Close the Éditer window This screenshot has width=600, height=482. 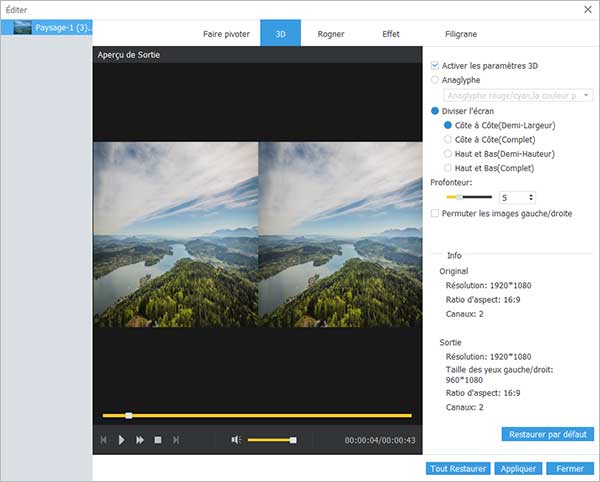click(x=585, y=9)
